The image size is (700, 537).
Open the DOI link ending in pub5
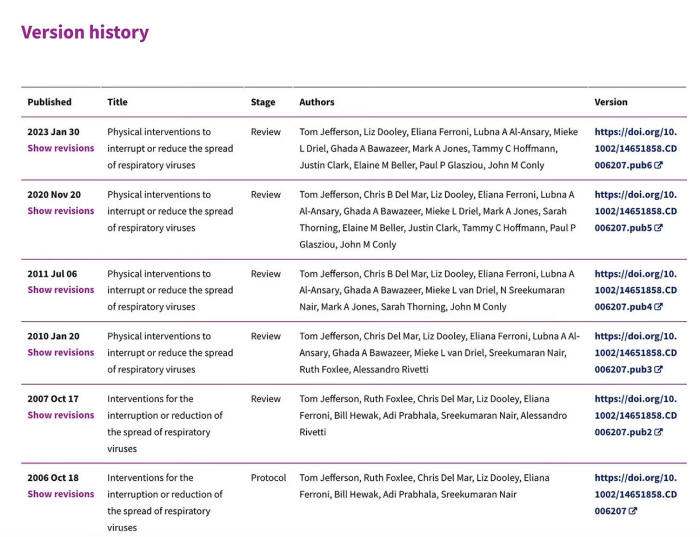(635, 211)
